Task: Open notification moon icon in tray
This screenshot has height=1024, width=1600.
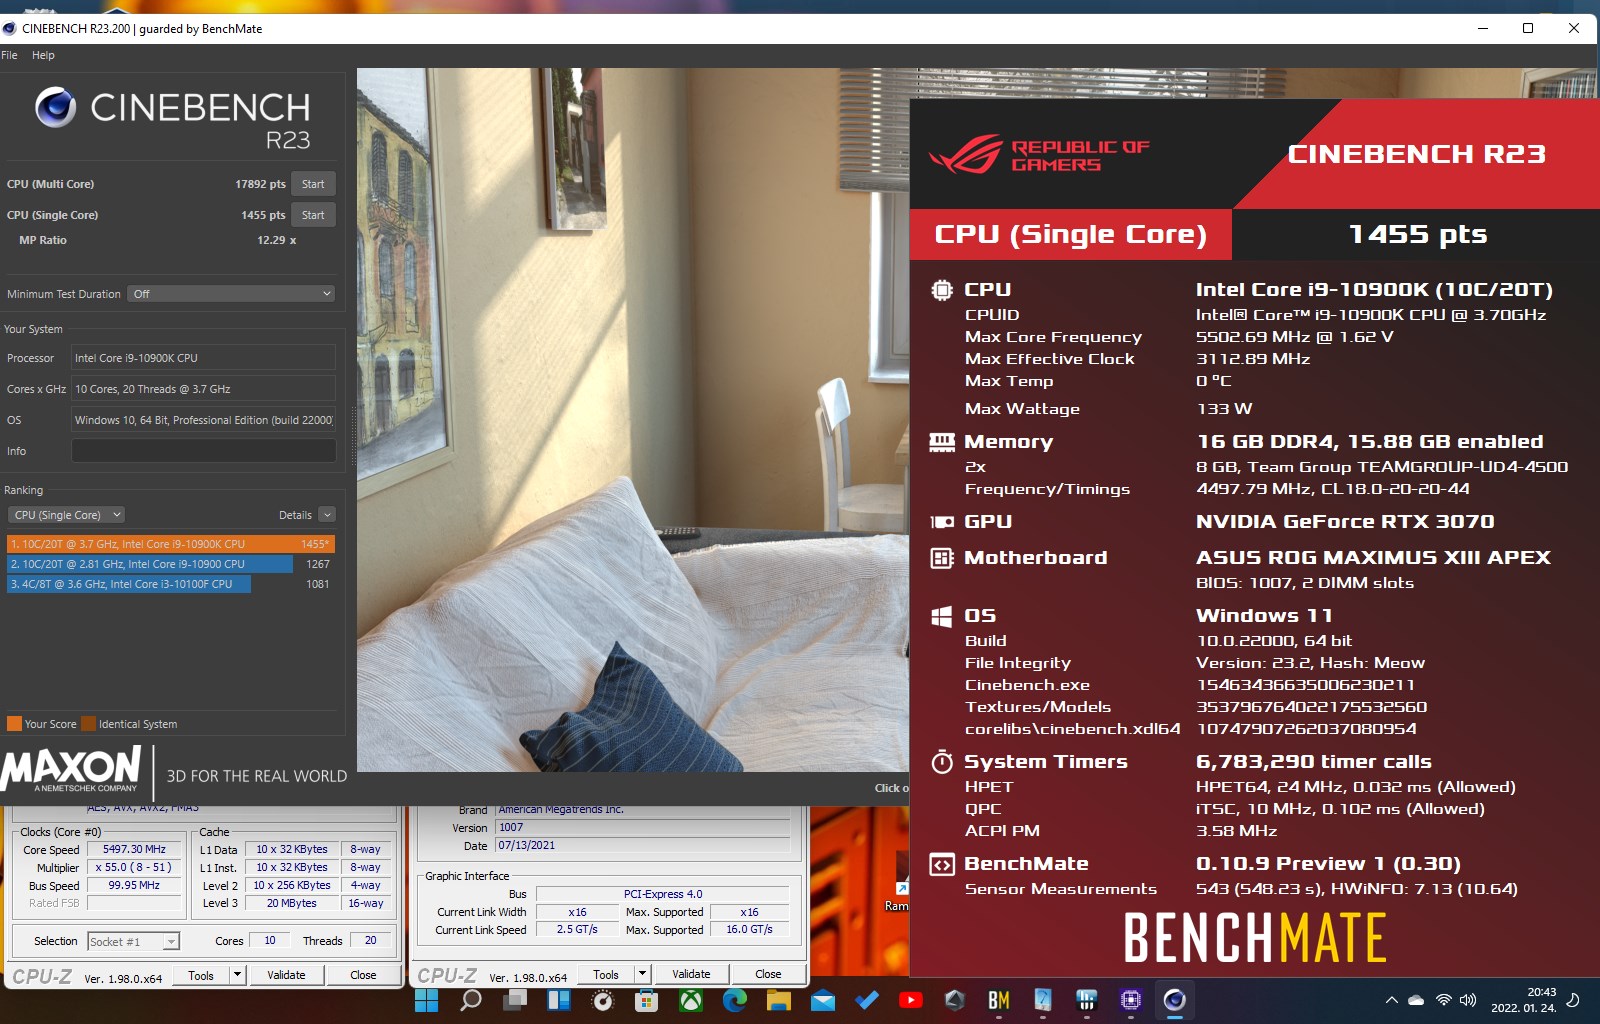Action: (x=1573, y=1000)
